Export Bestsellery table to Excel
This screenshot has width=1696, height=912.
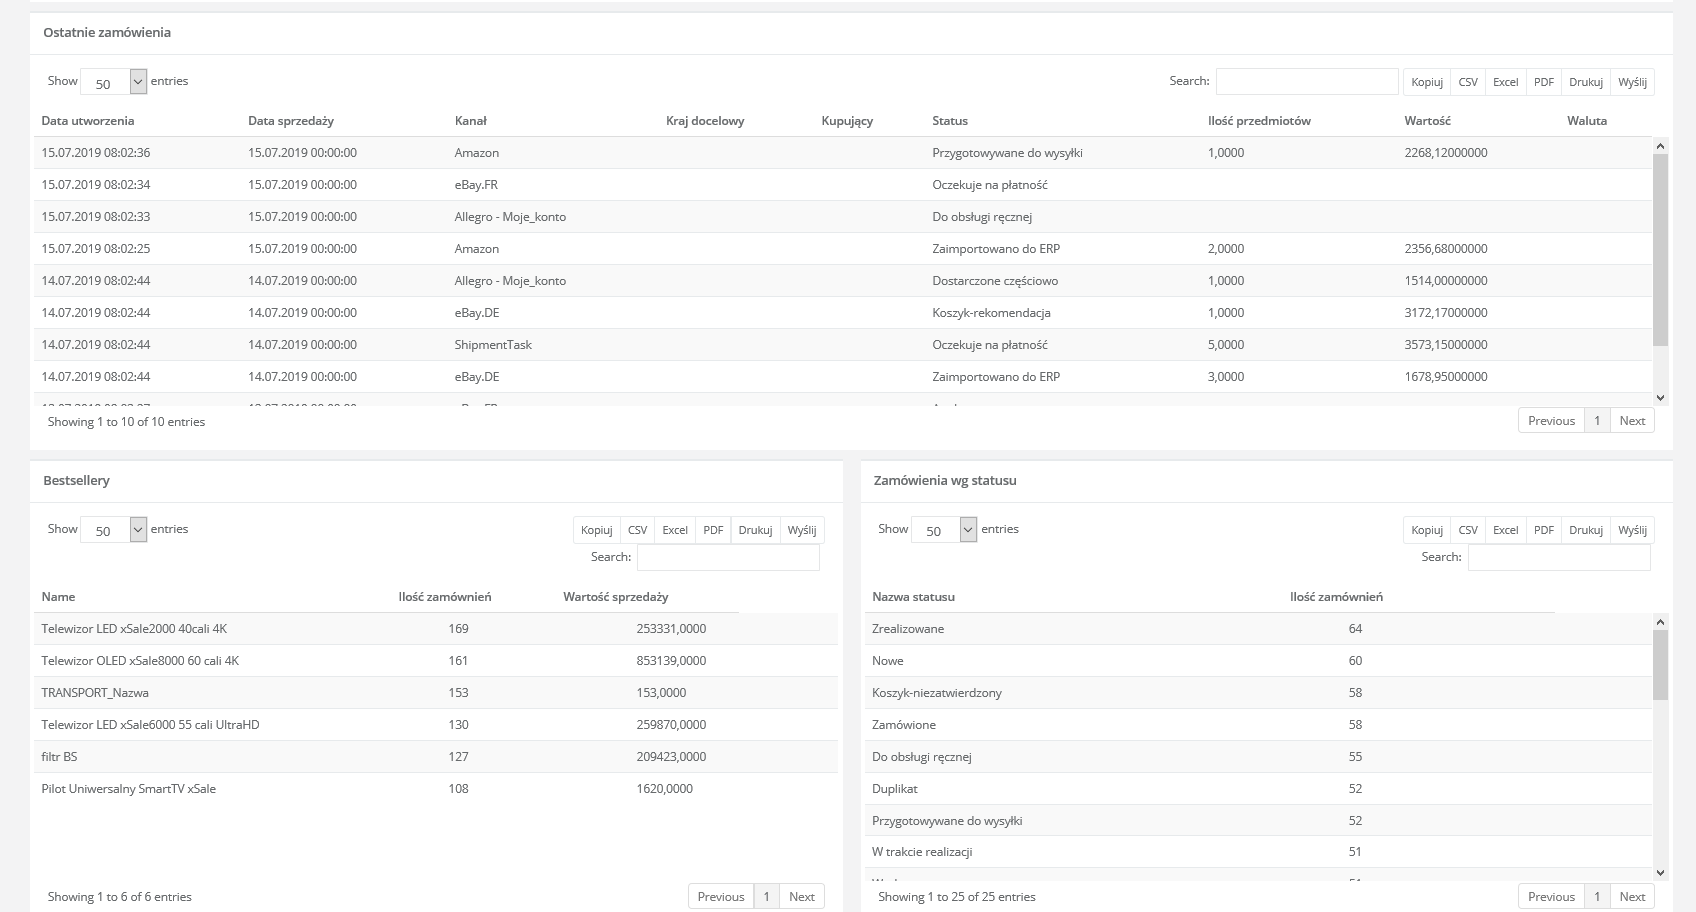click(675, 530)
